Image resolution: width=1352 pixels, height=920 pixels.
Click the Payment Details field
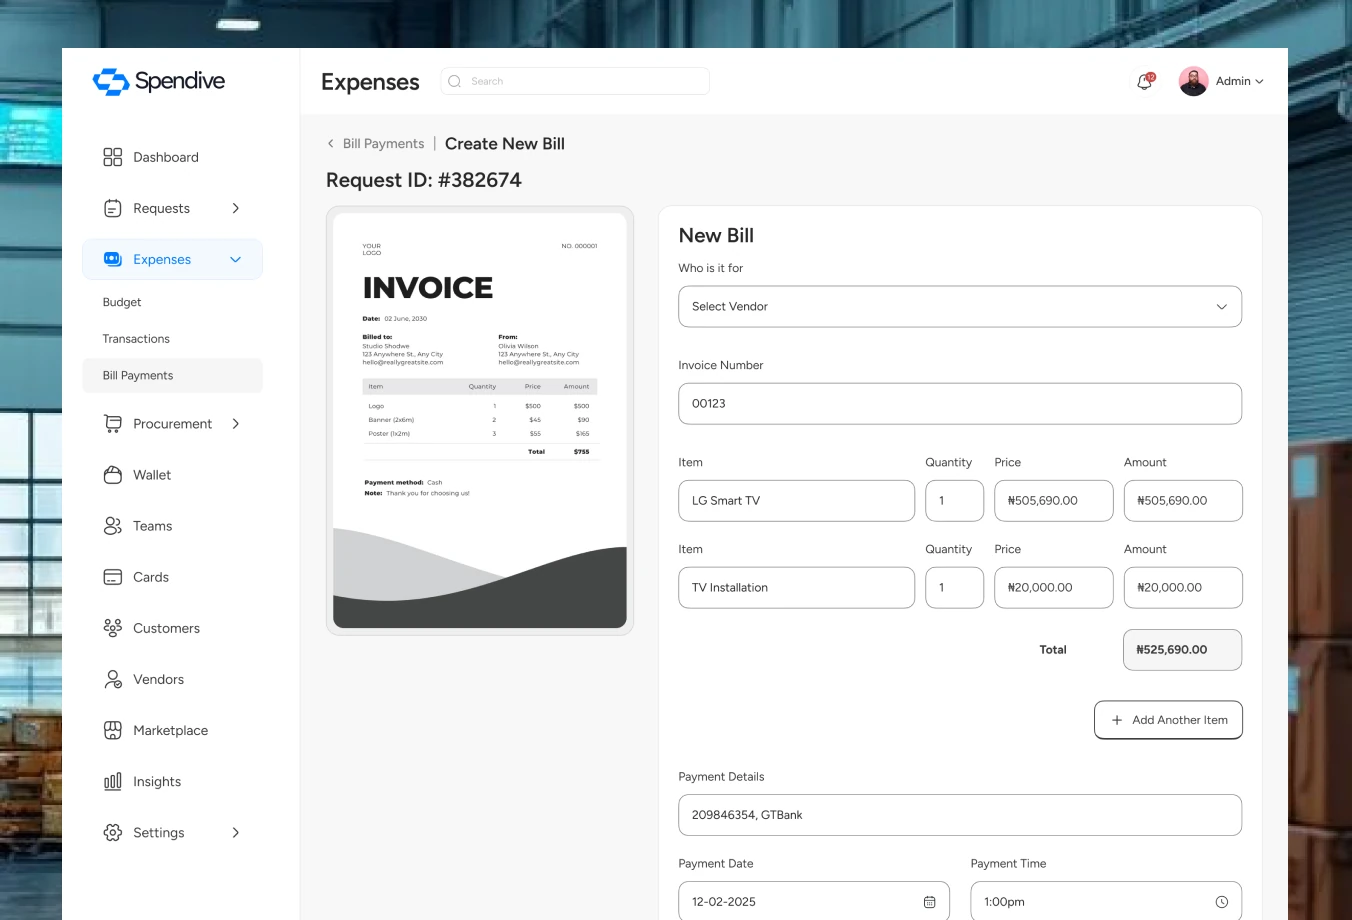960,815
